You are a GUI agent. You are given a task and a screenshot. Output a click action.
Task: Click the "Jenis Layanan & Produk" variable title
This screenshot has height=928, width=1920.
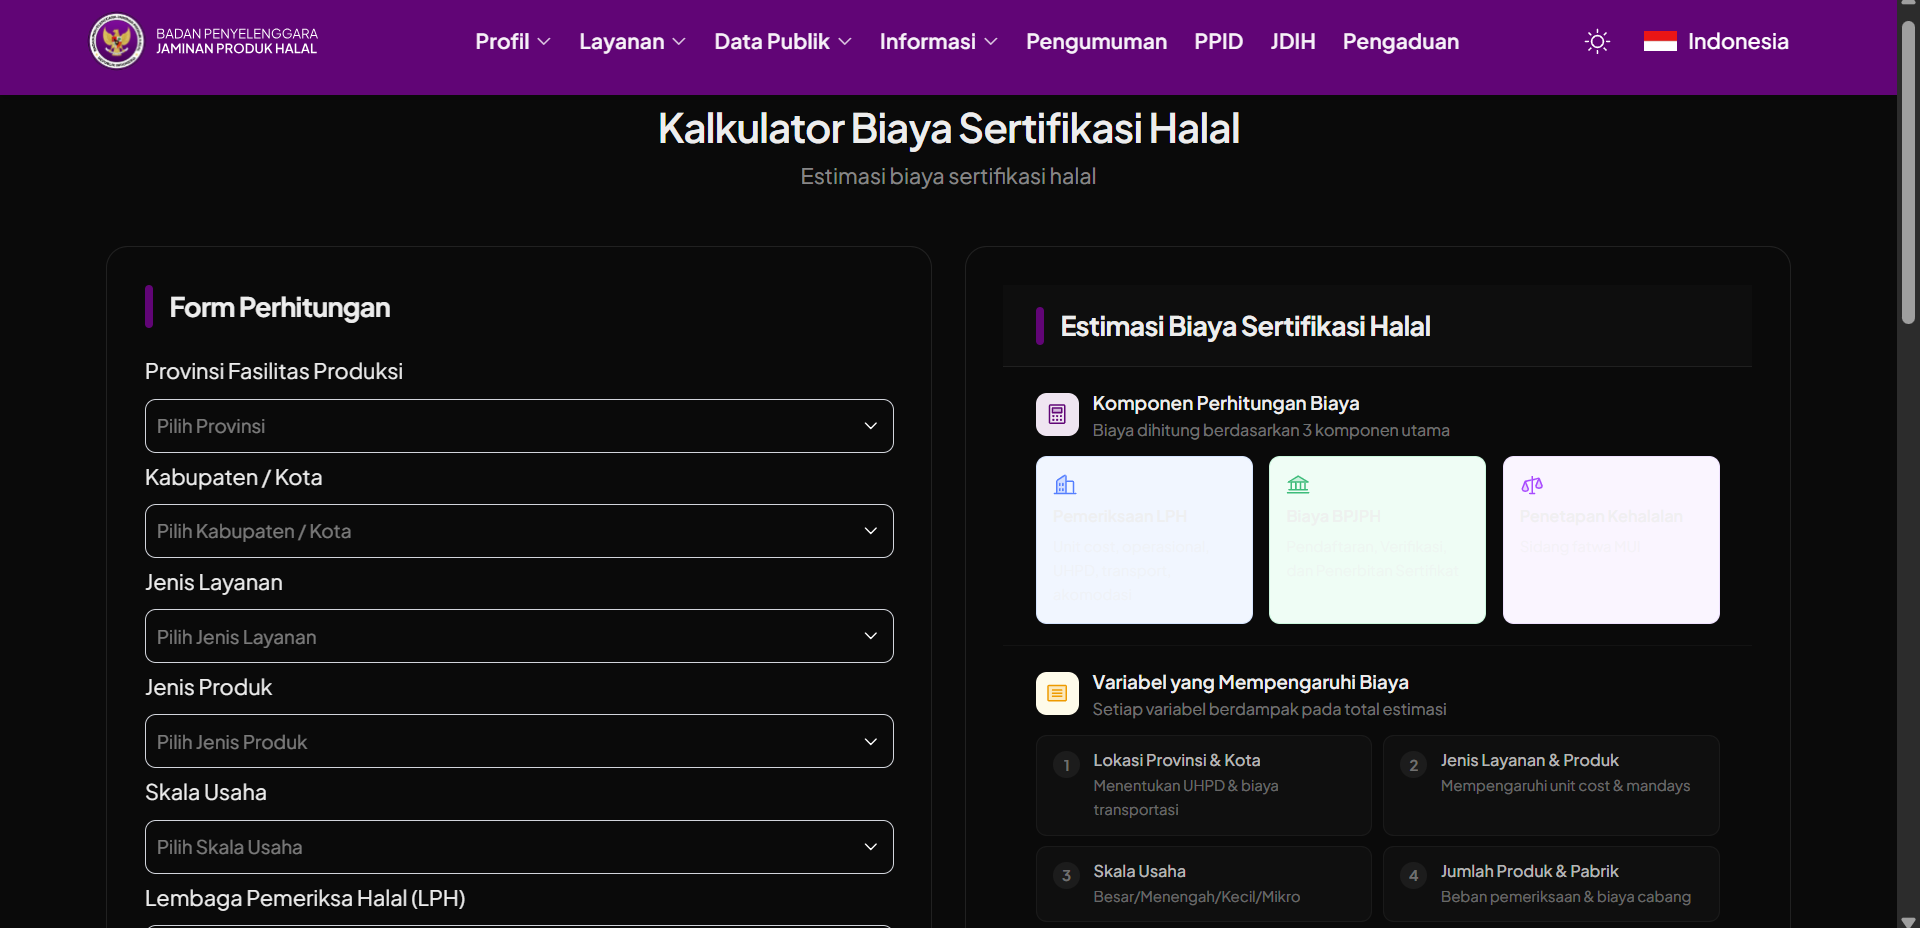click(1529, 760)
